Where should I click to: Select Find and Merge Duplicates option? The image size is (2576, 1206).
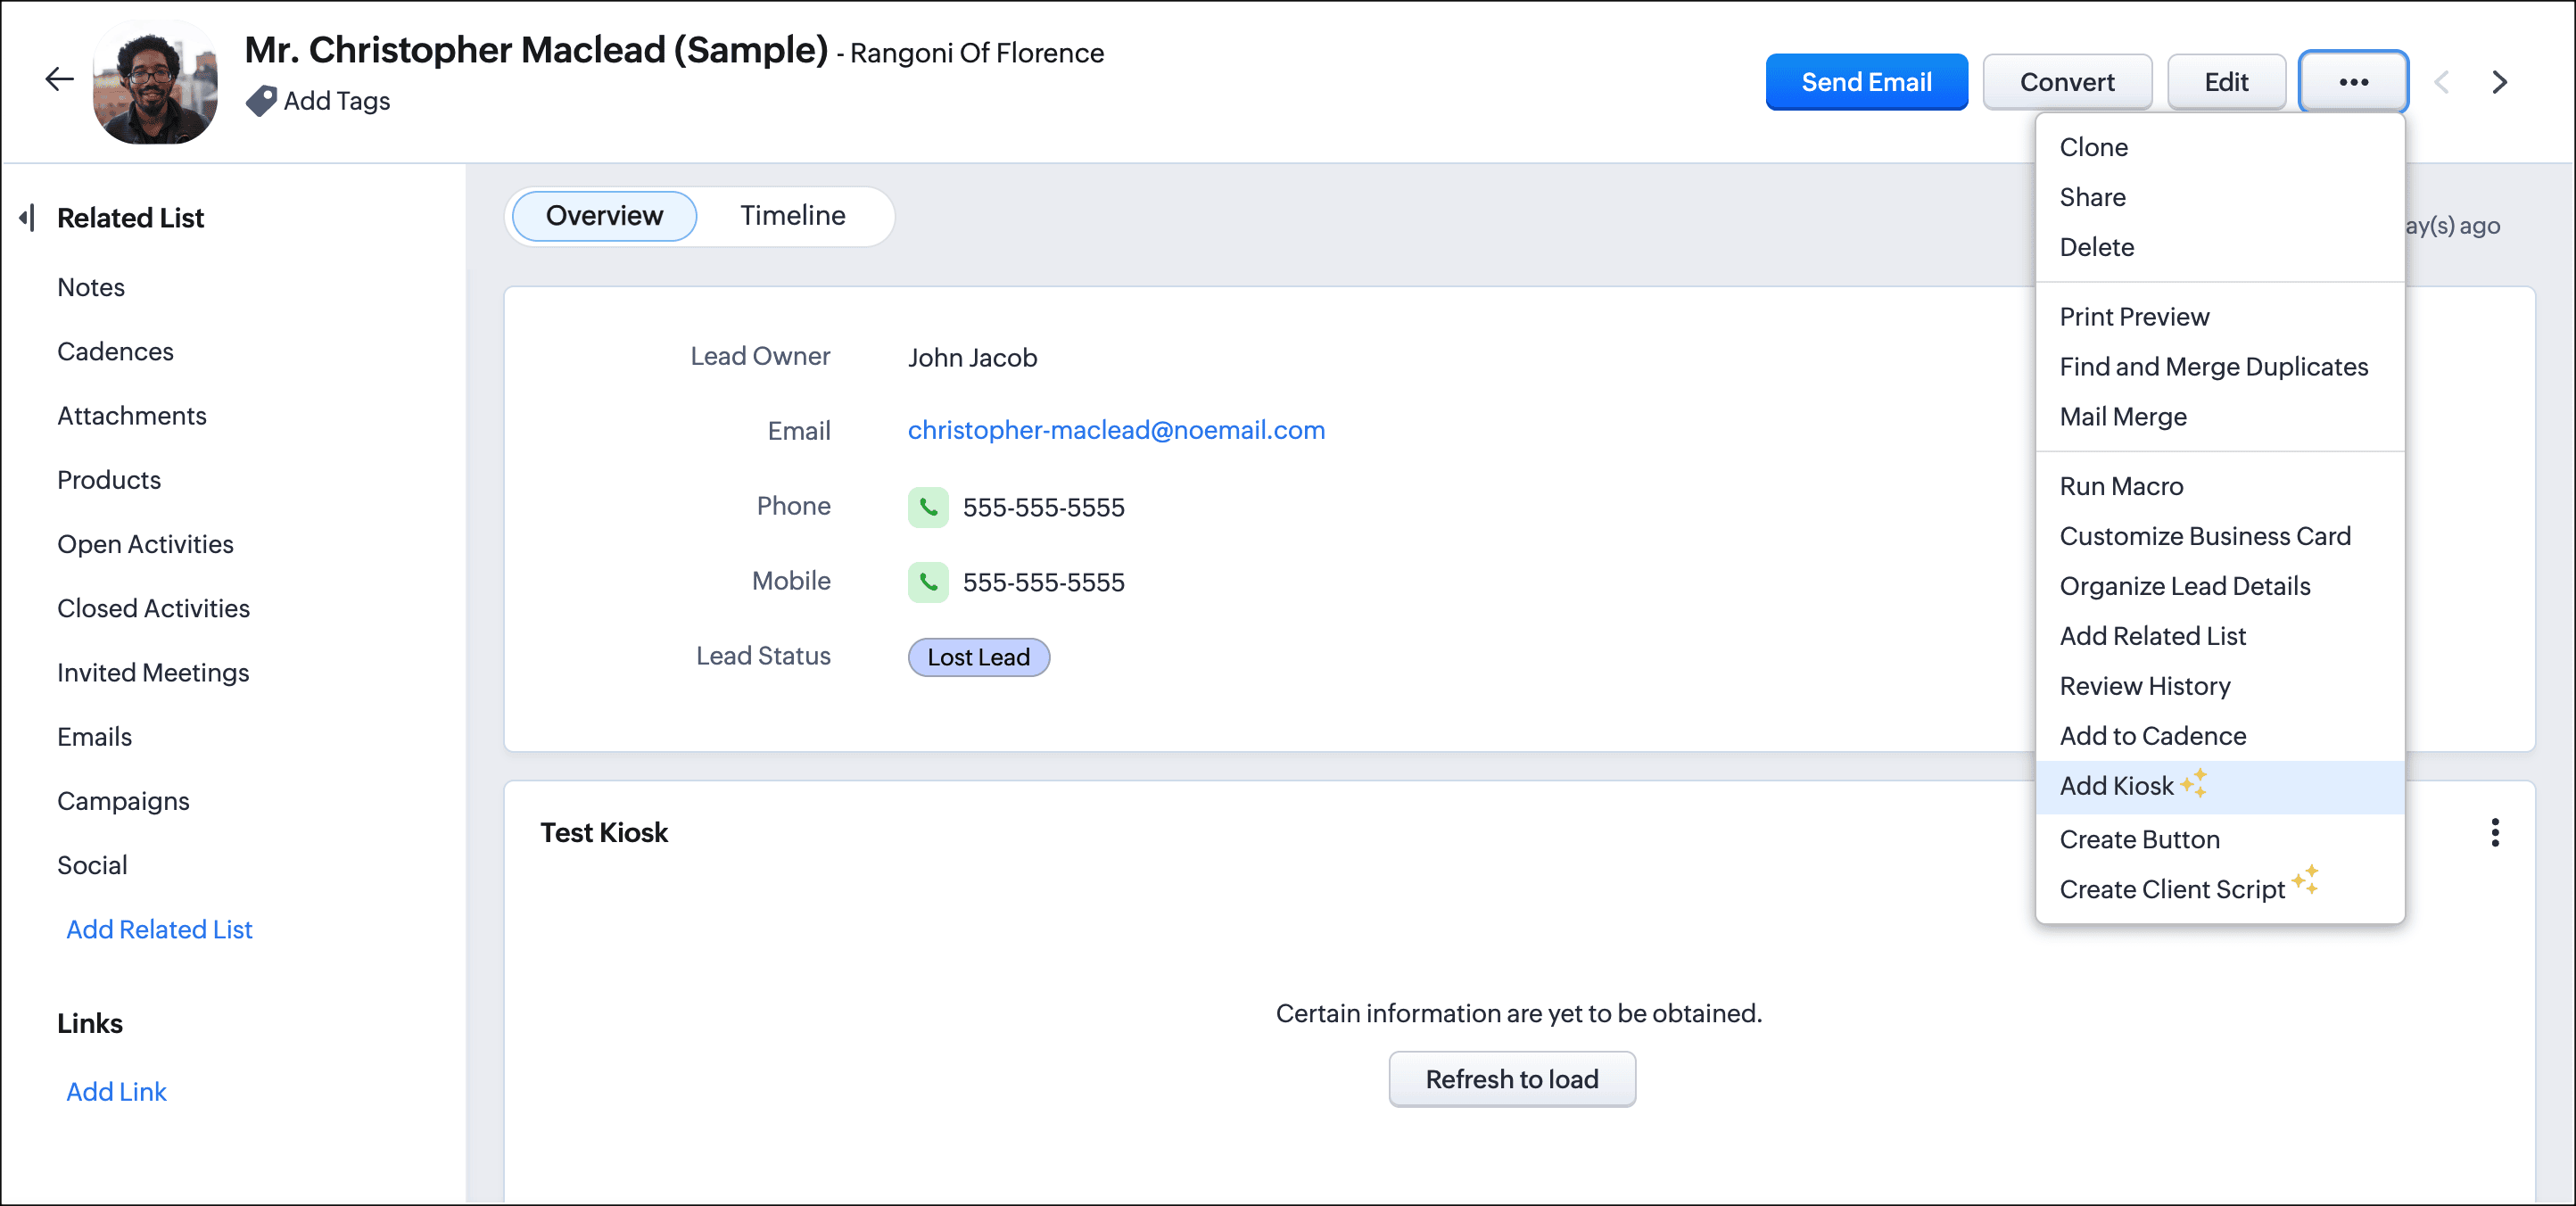point(2213,367)
